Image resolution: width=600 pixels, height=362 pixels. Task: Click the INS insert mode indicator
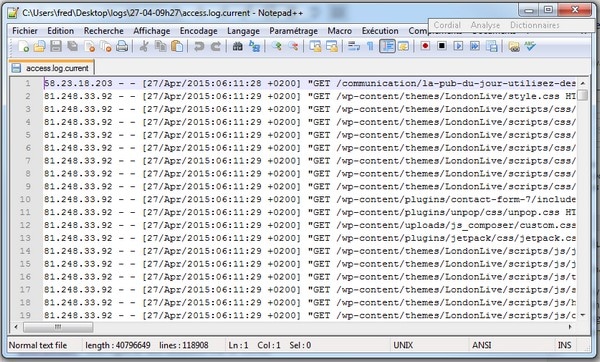(x=564, y=345)
